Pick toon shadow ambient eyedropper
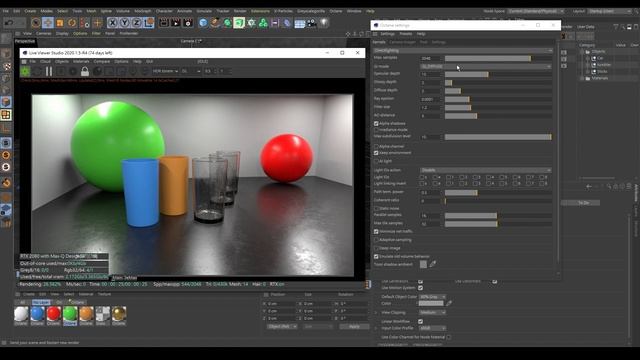This screenshot has height=360, width=640. pyautogui.click(x=433, y=264)
